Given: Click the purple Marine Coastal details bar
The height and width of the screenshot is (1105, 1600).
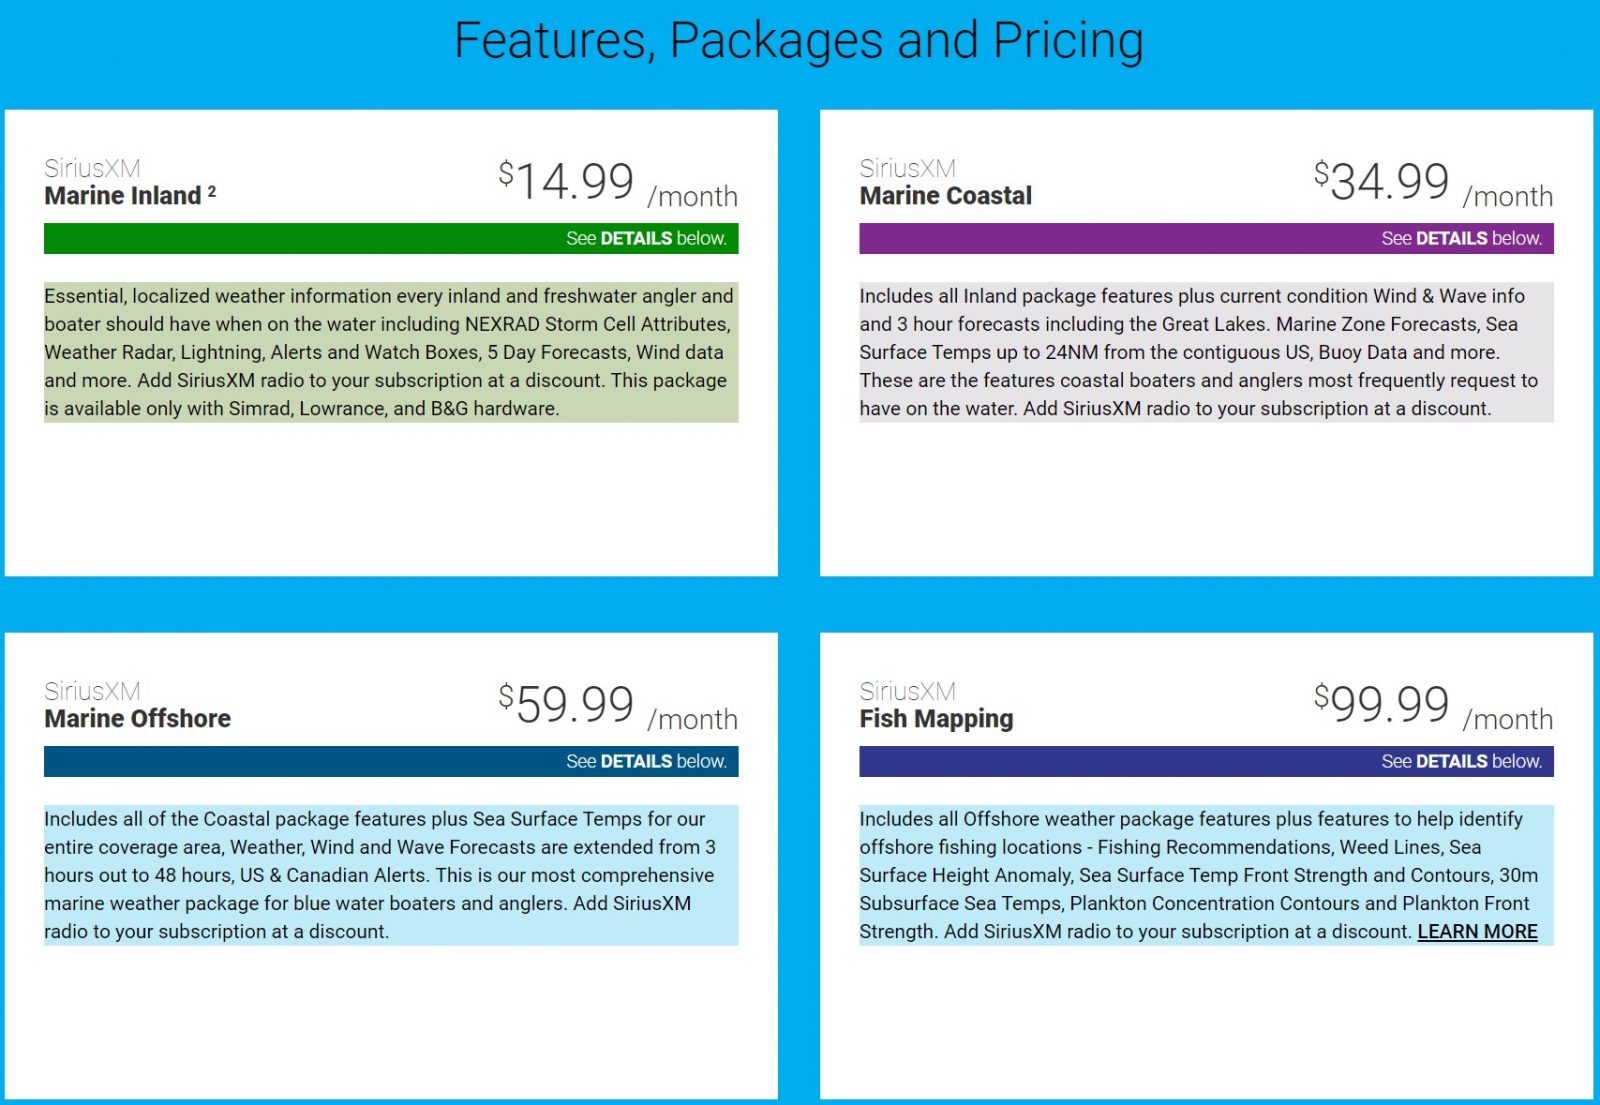Looking at the screenshot, I should pyautogui.click(x=1206, y=238).
